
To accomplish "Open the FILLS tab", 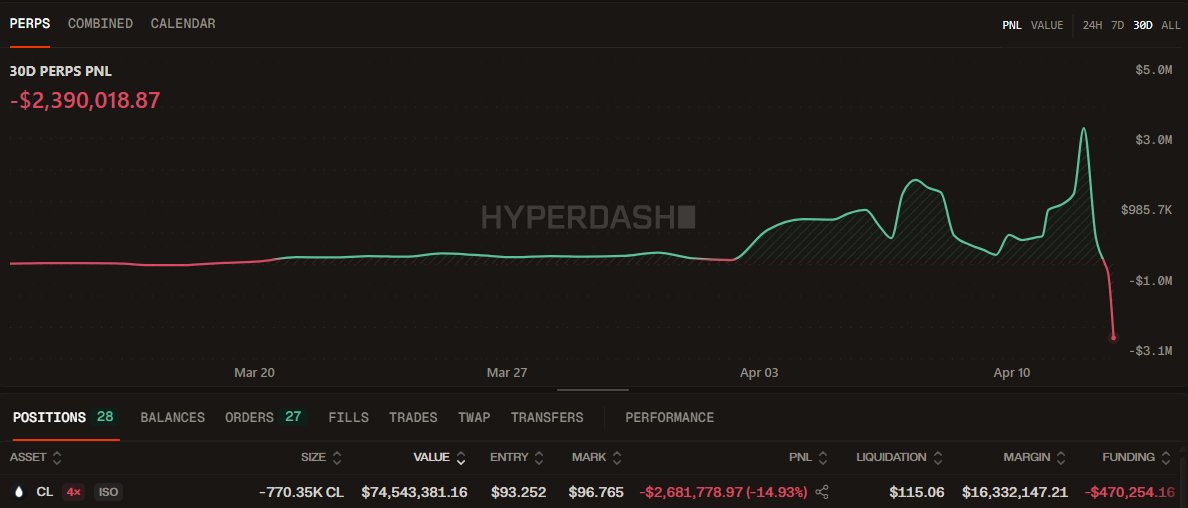I will pos(349,417).
